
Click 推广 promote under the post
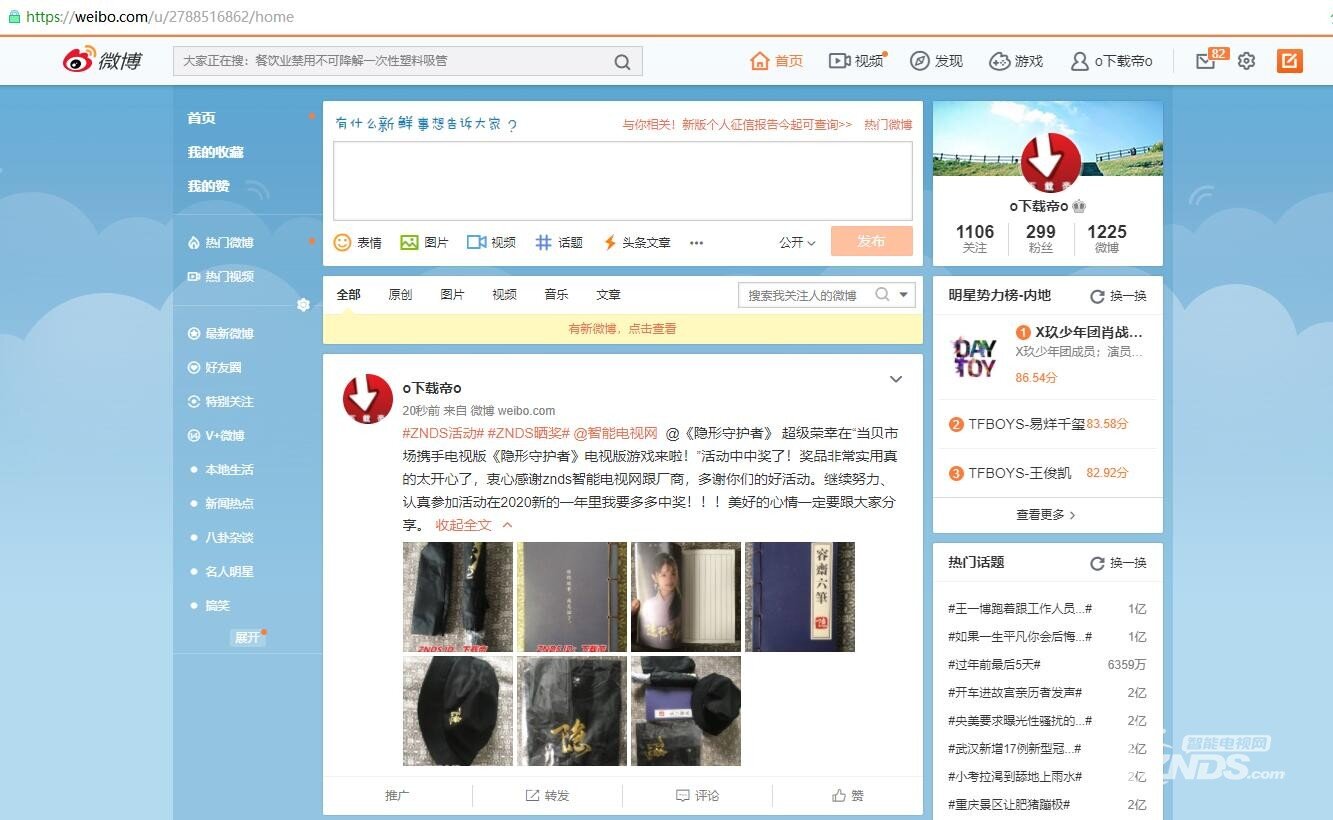point(397,796)
